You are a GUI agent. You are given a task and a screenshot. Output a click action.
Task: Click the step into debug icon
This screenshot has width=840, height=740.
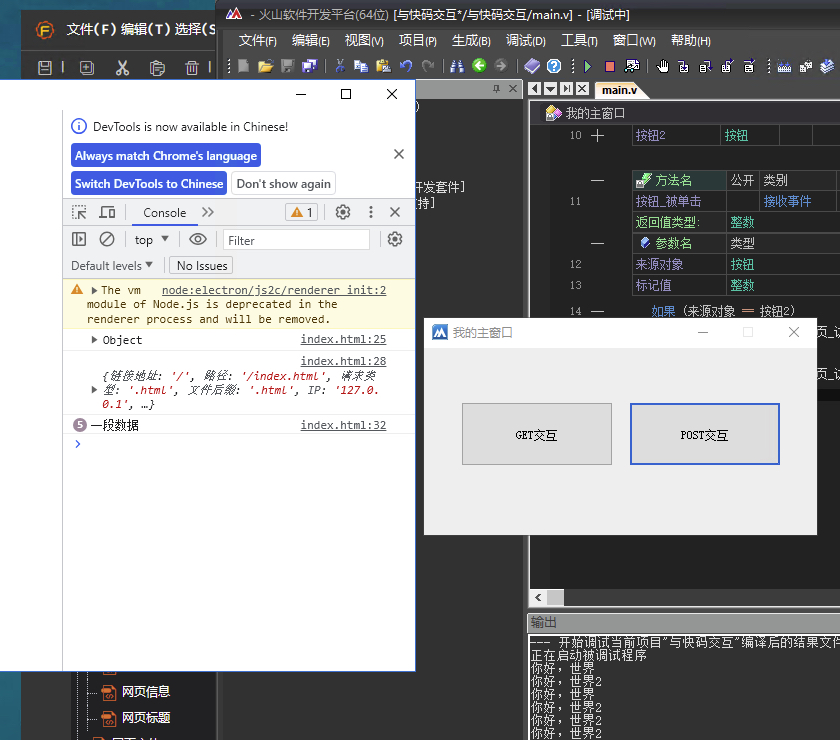coord(684,66)
